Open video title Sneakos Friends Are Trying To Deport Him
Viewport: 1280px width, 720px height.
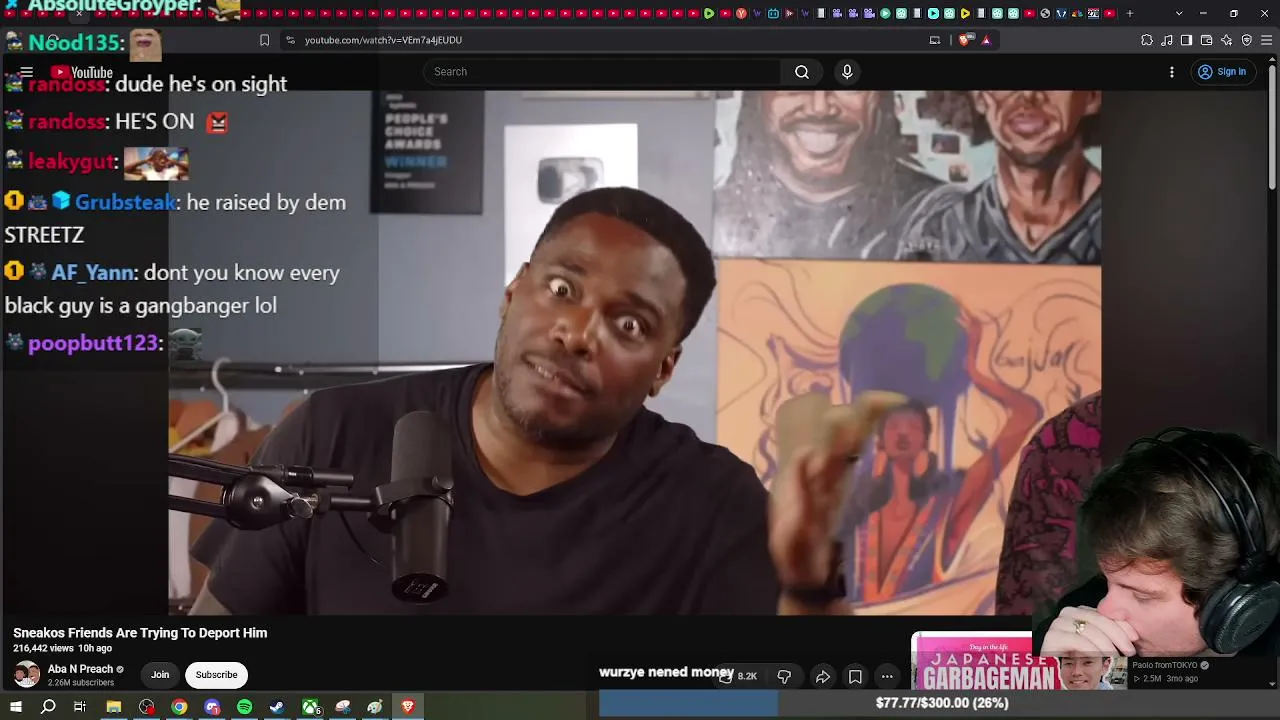tap(140, 633)
